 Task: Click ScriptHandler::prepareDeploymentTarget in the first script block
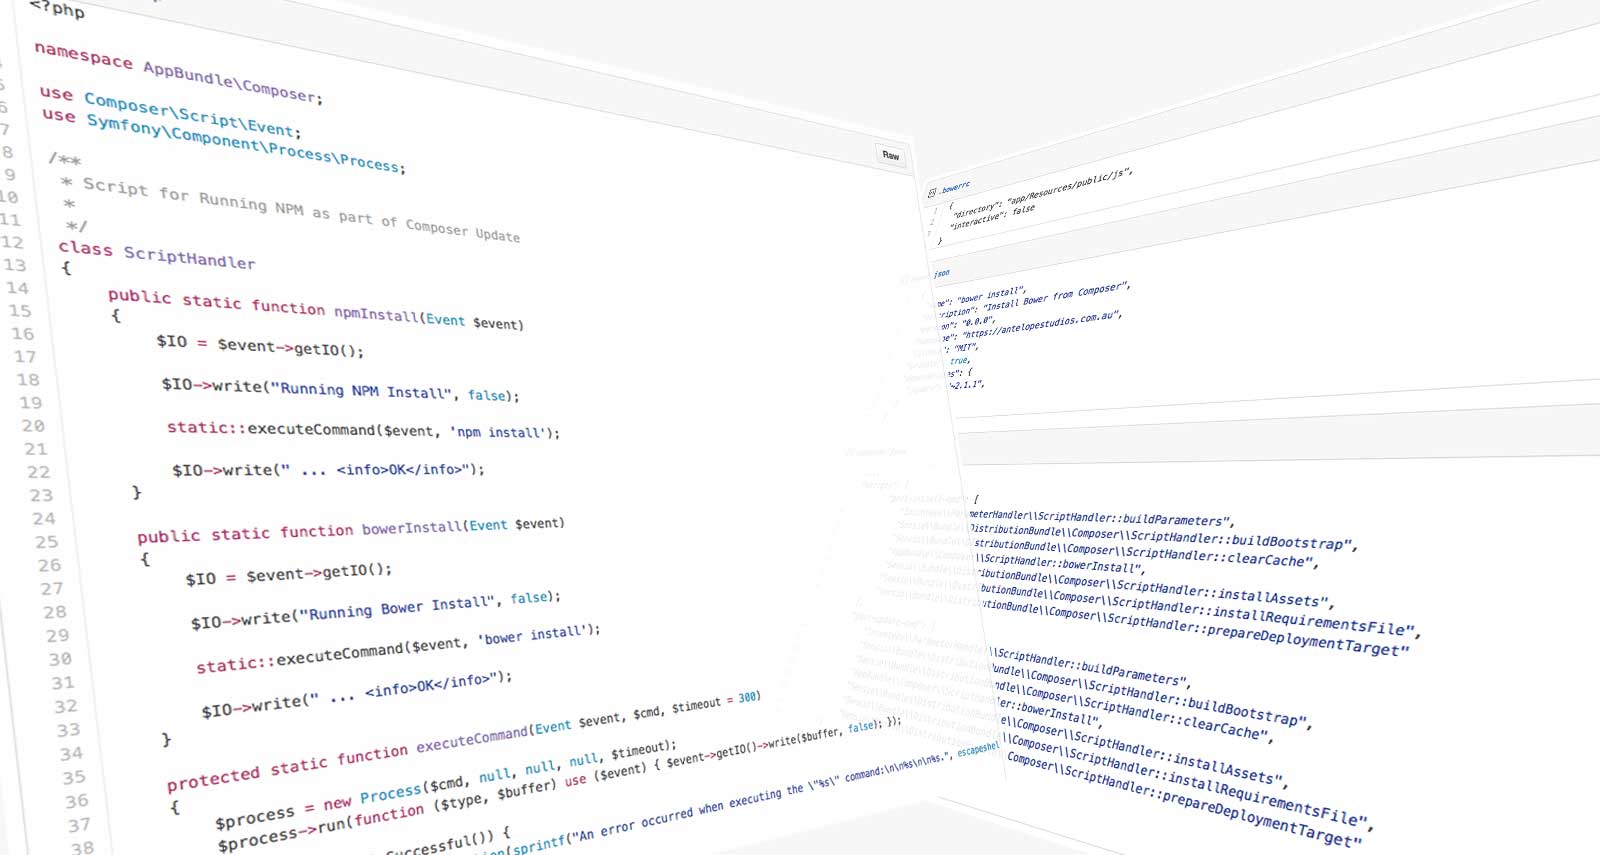1258,634
